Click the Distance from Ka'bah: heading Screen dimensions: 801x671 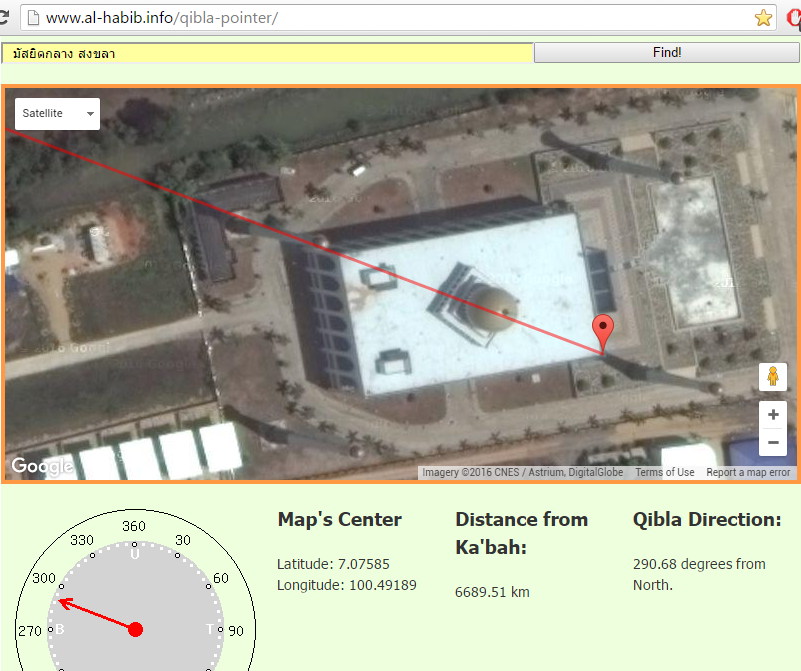[522, 533]
